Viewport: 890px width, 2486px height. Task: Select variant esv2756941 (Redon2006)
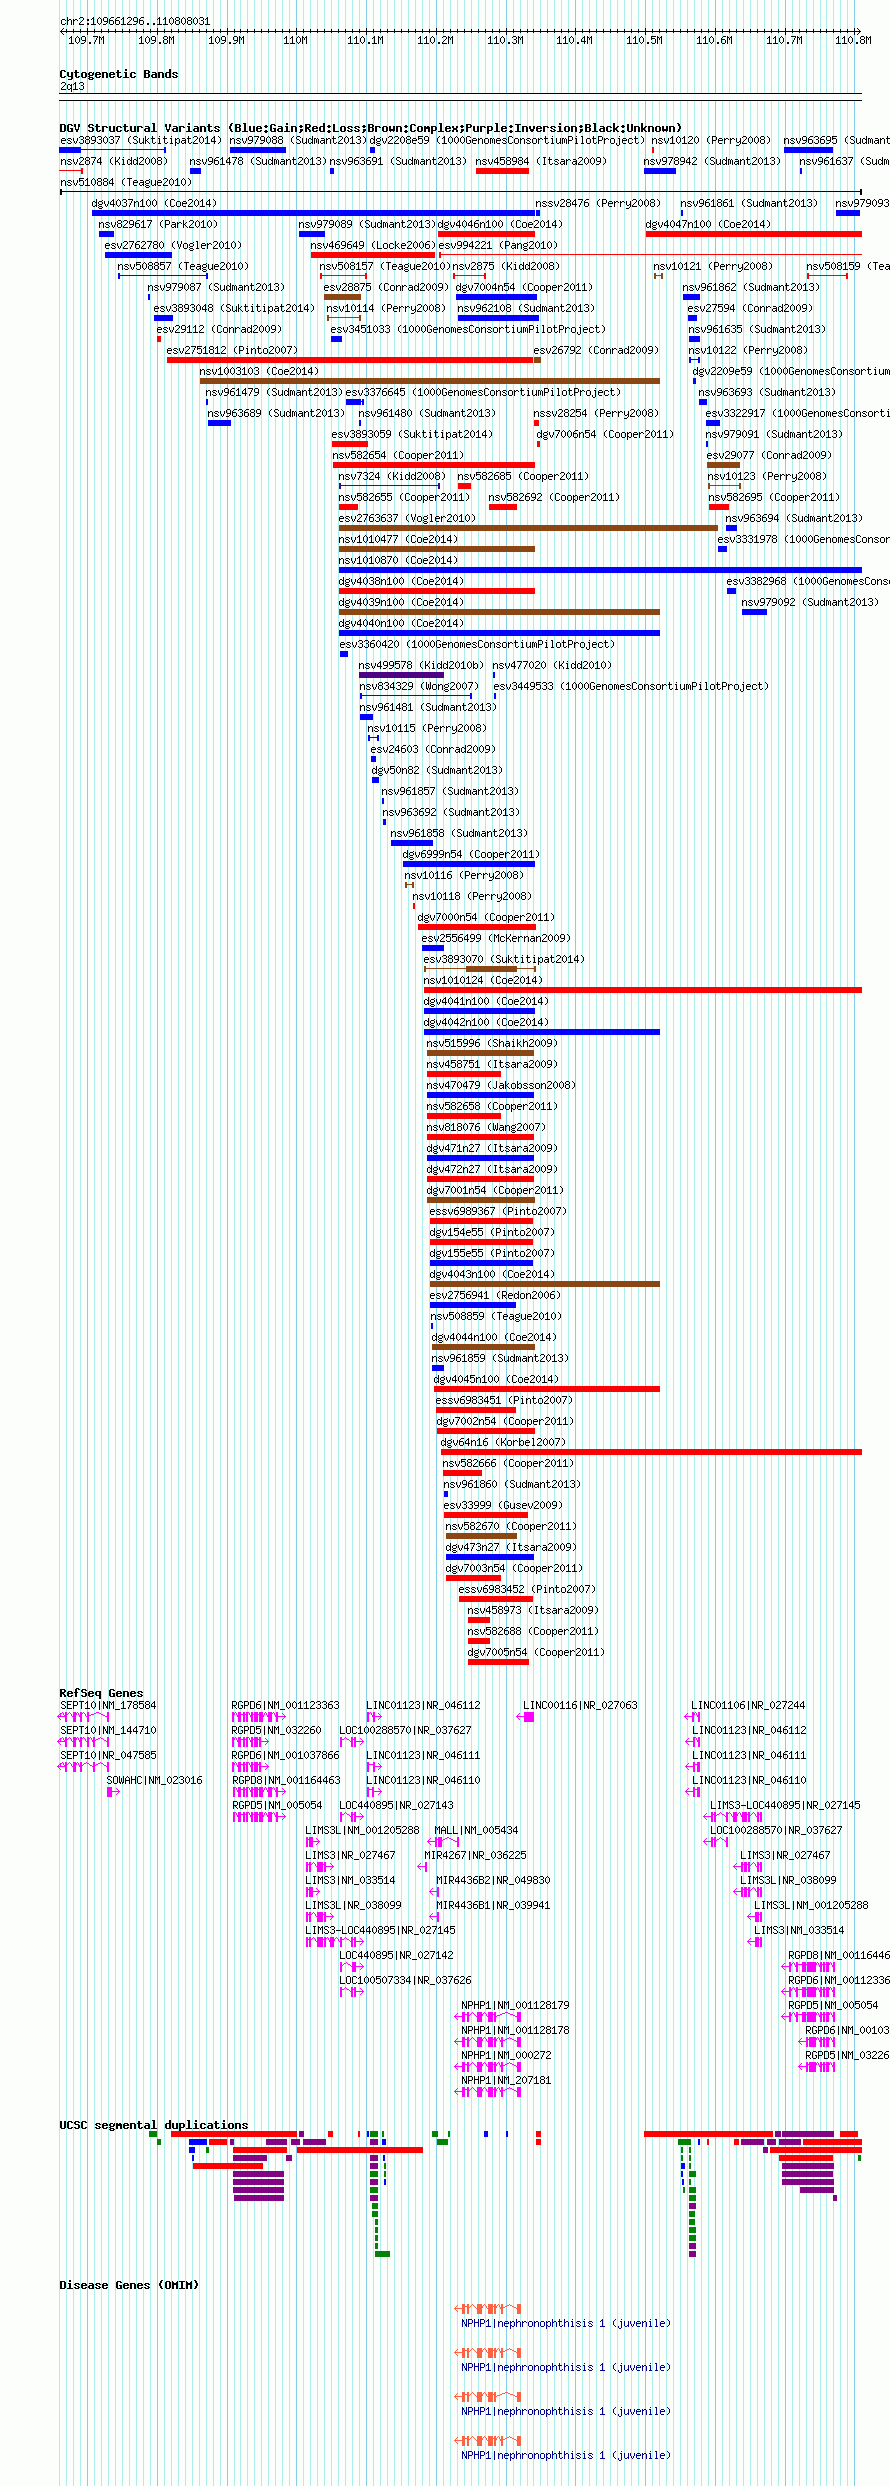(x=495, y=1295)
